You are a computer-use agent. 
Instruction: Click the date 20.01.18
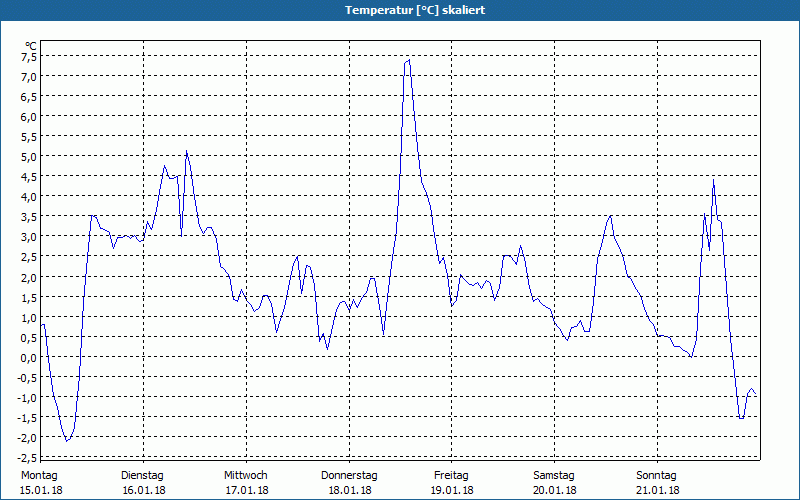(x=555, y=490)
